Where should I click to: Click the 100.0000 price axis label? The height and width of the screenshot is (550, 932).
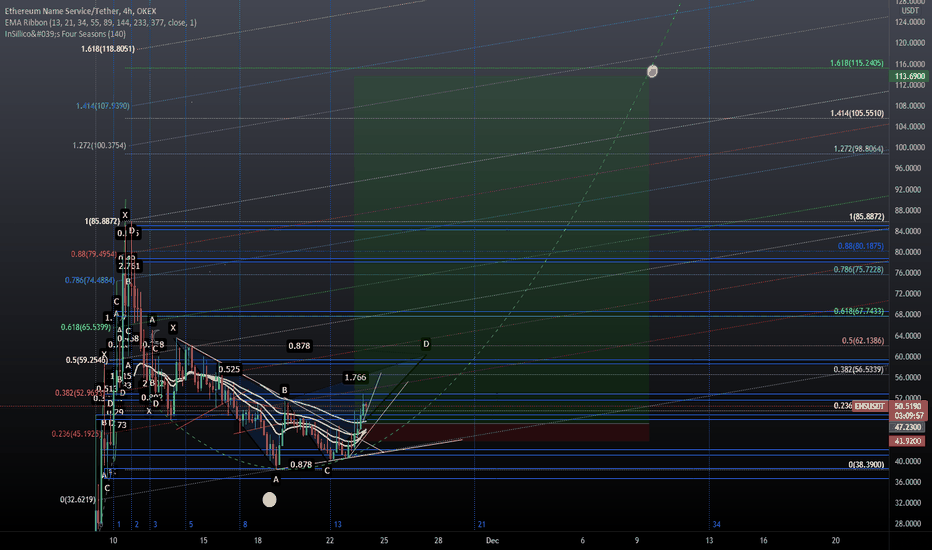909,147
